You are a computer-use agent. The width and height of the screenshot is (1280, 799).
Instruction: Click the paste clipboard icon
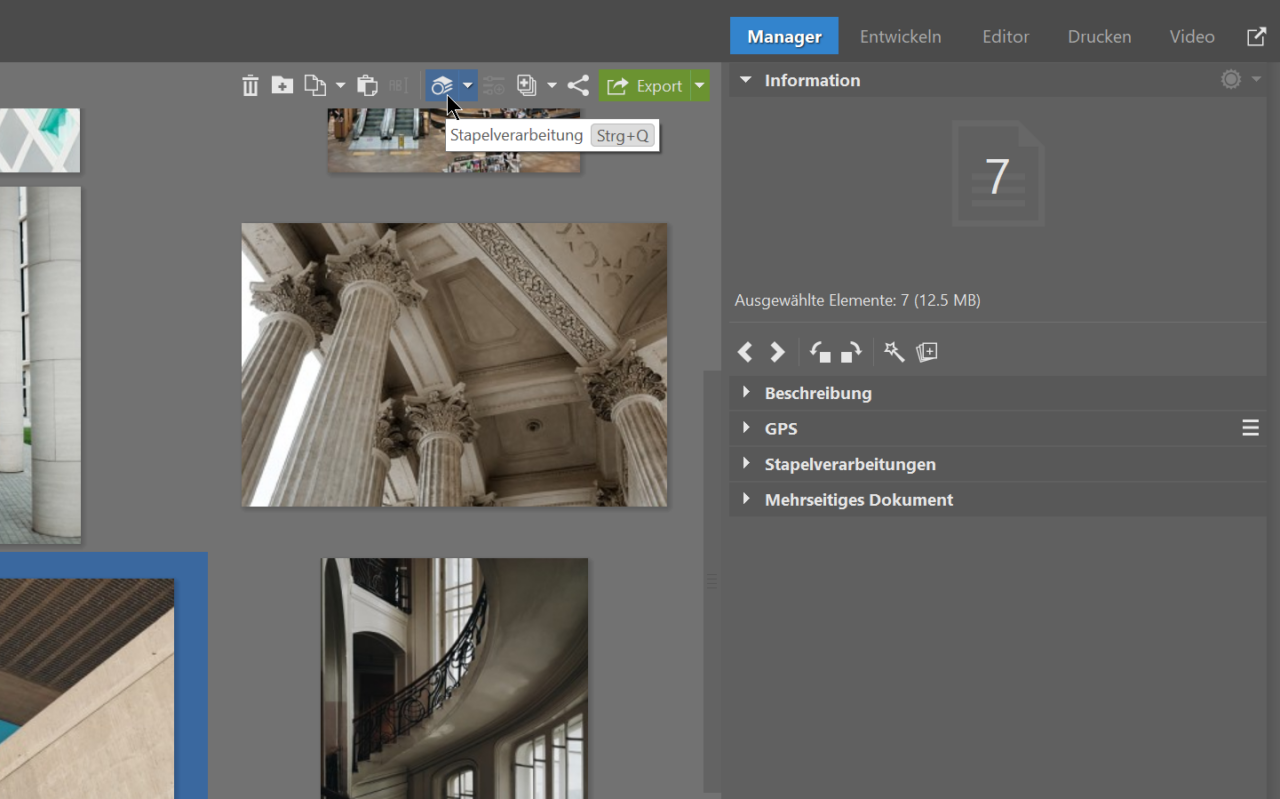[x=367, y=86]
